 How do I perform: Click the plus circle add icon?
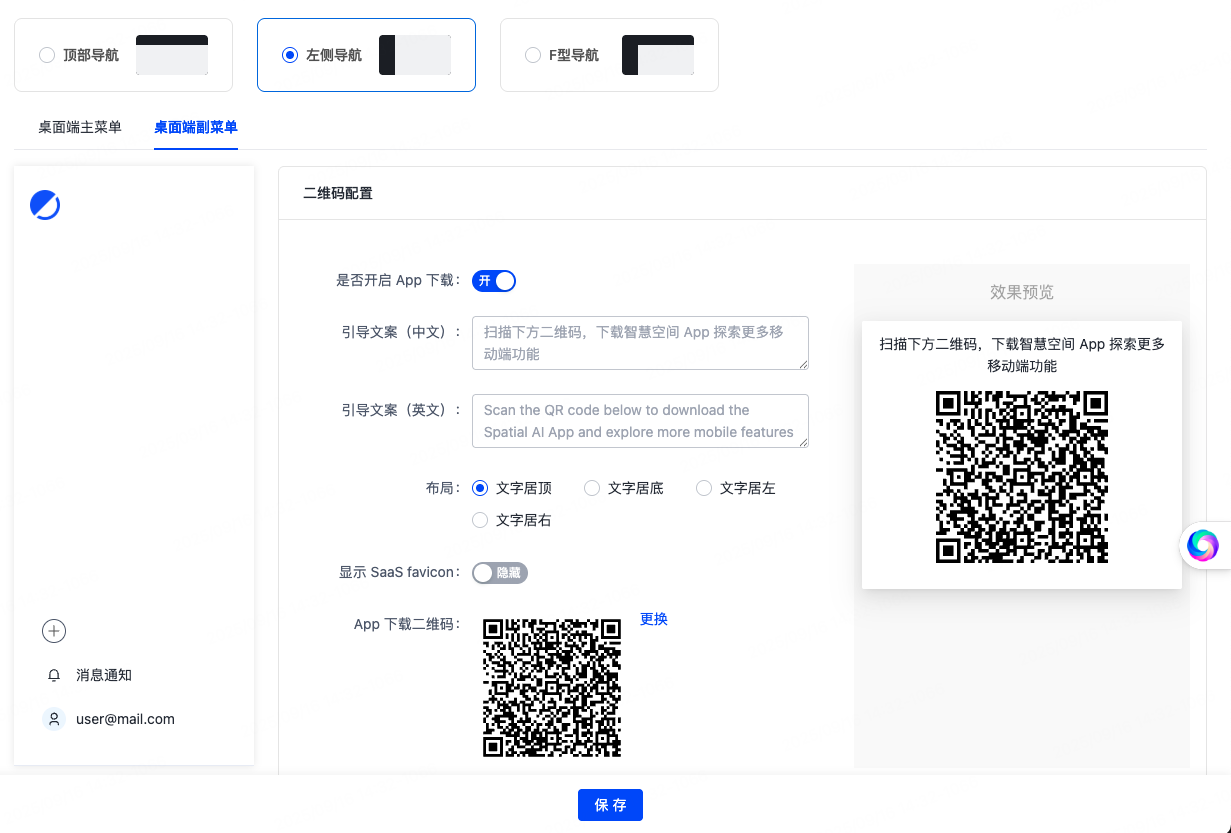pyautogui.click(x=54, y=631)
